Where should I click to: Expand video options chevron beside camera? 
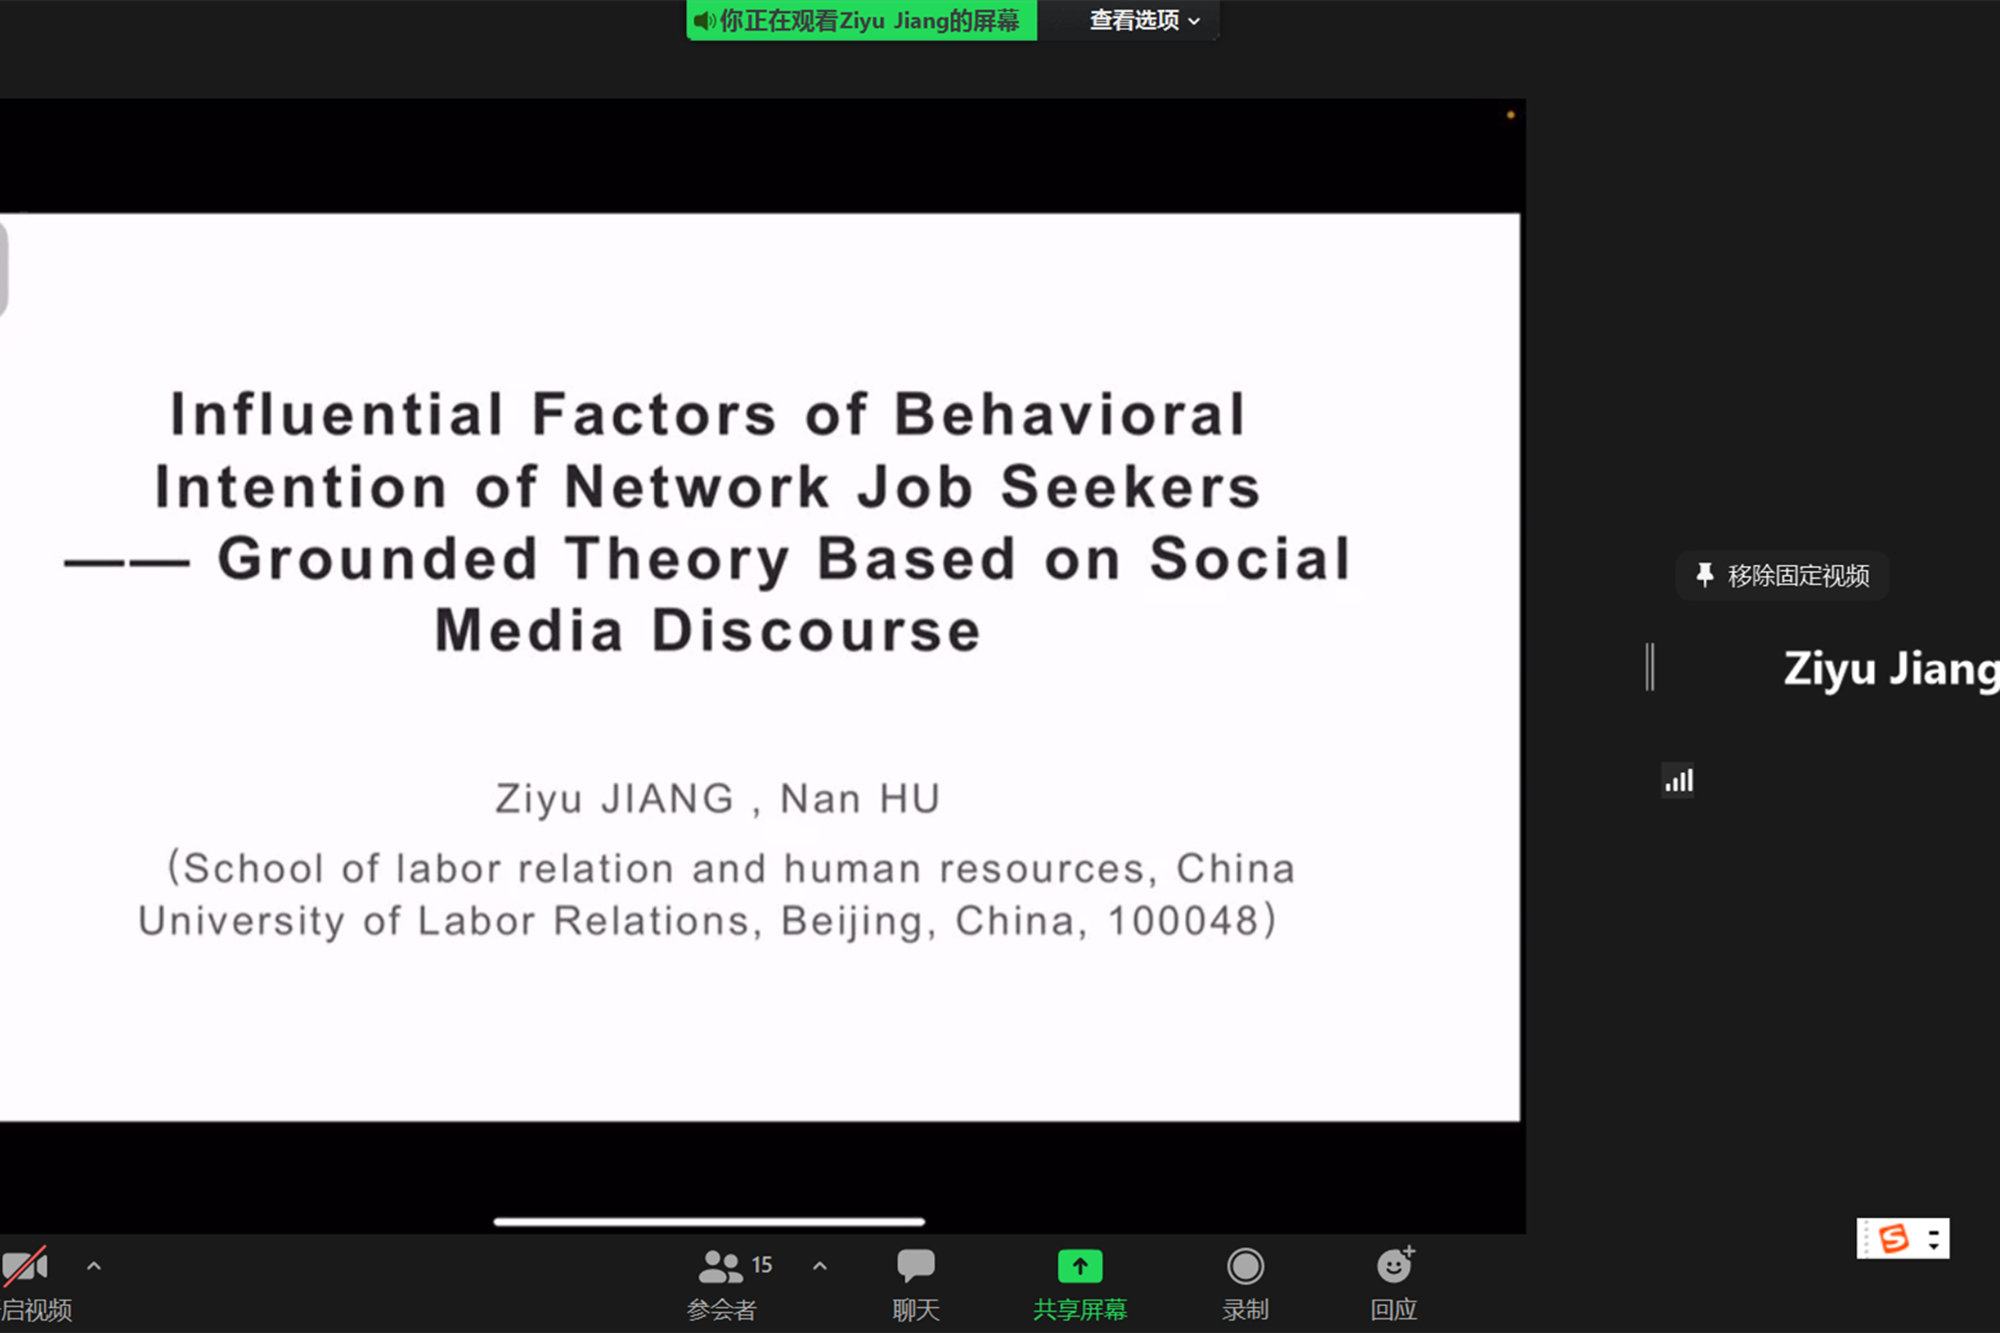pyautogui.click(x=94, y=1266)
